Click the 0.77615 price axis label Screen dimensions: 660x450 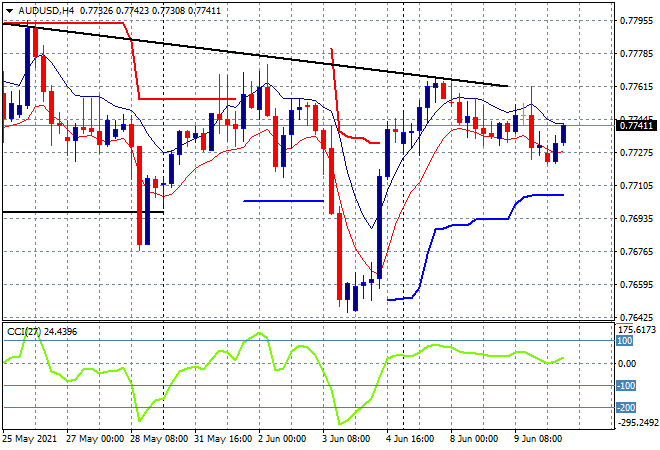pos(636,86)
